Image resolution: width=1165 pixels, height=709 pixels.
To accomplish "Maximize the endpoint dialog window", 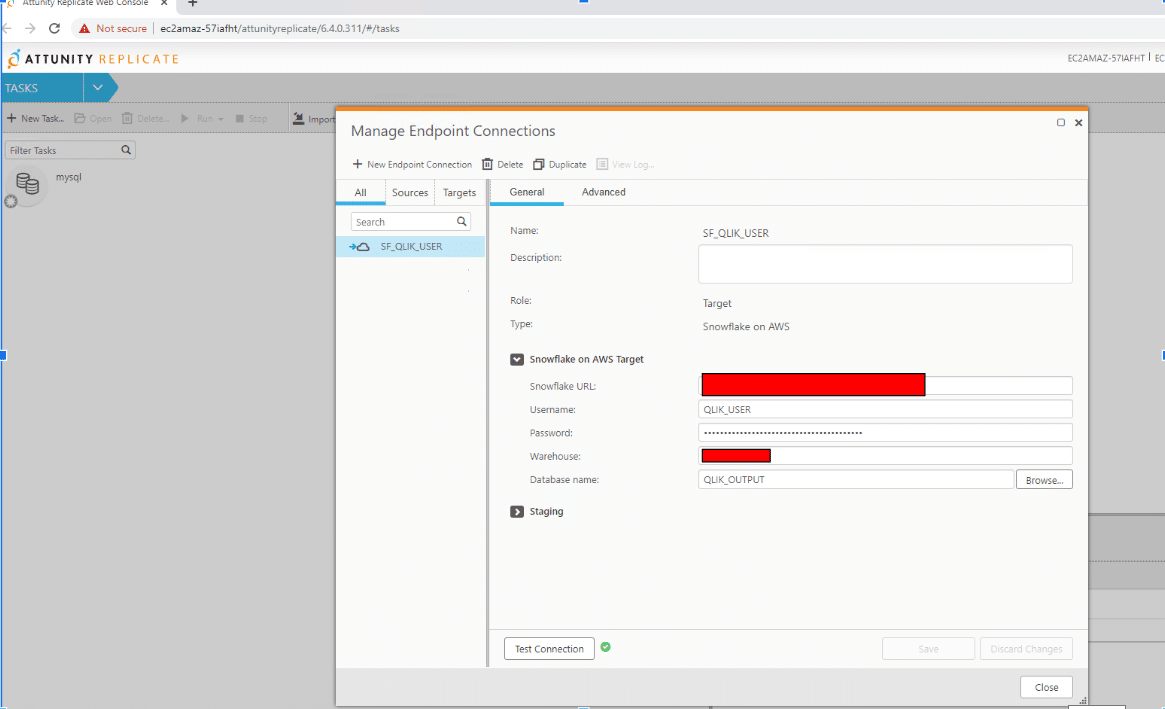I will 1061,123.
